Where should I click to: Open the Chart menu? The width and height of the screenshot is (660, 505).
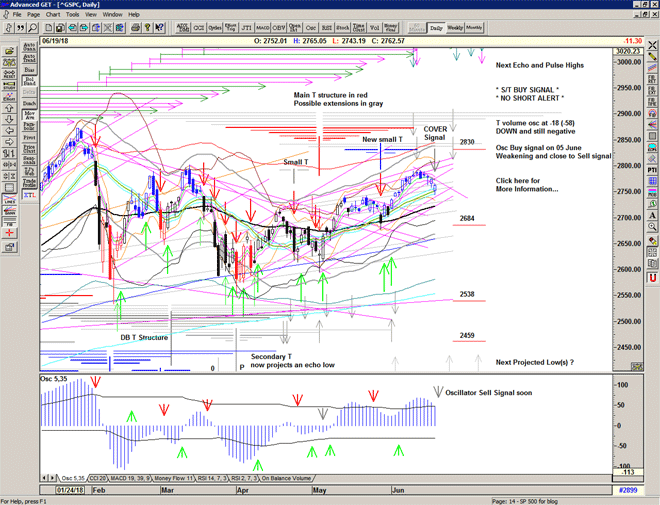tap(52, 15)
